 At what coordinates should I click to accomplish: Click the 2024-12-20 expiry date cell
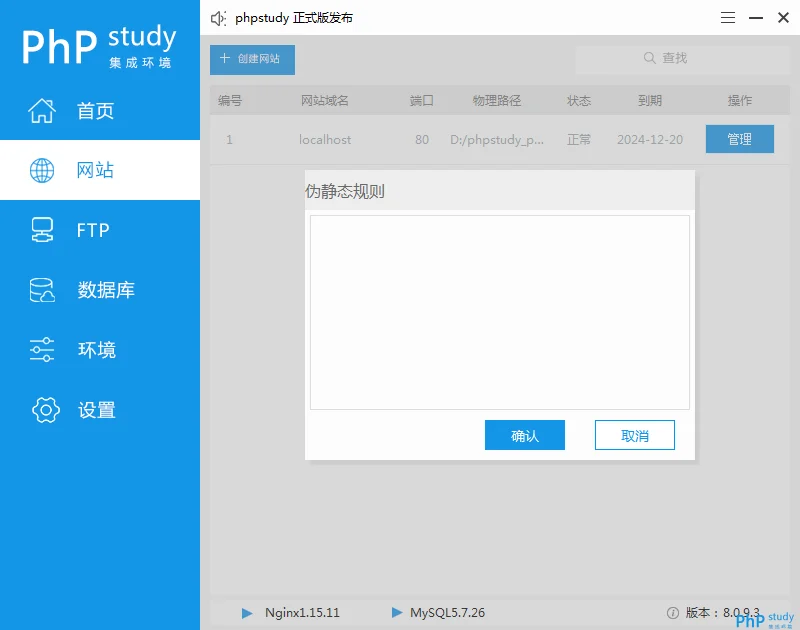pyautogui.click(x=649, y=140)
